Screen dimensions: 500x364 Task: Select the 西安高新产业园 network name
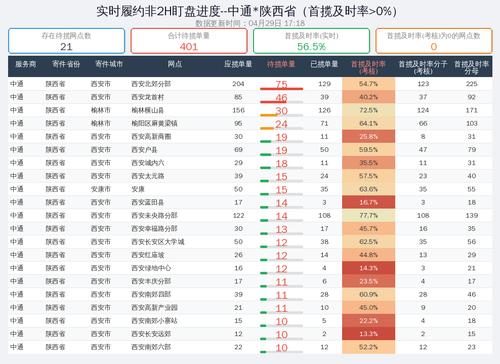pos(154,308)
